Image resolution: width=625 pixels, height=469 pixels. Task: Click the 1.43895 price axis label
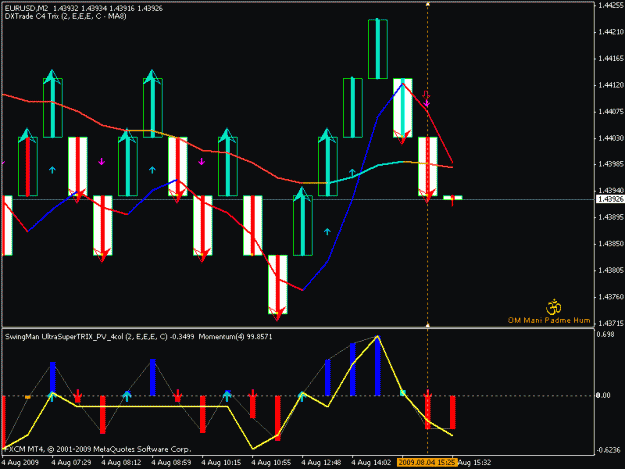[611, 217]
